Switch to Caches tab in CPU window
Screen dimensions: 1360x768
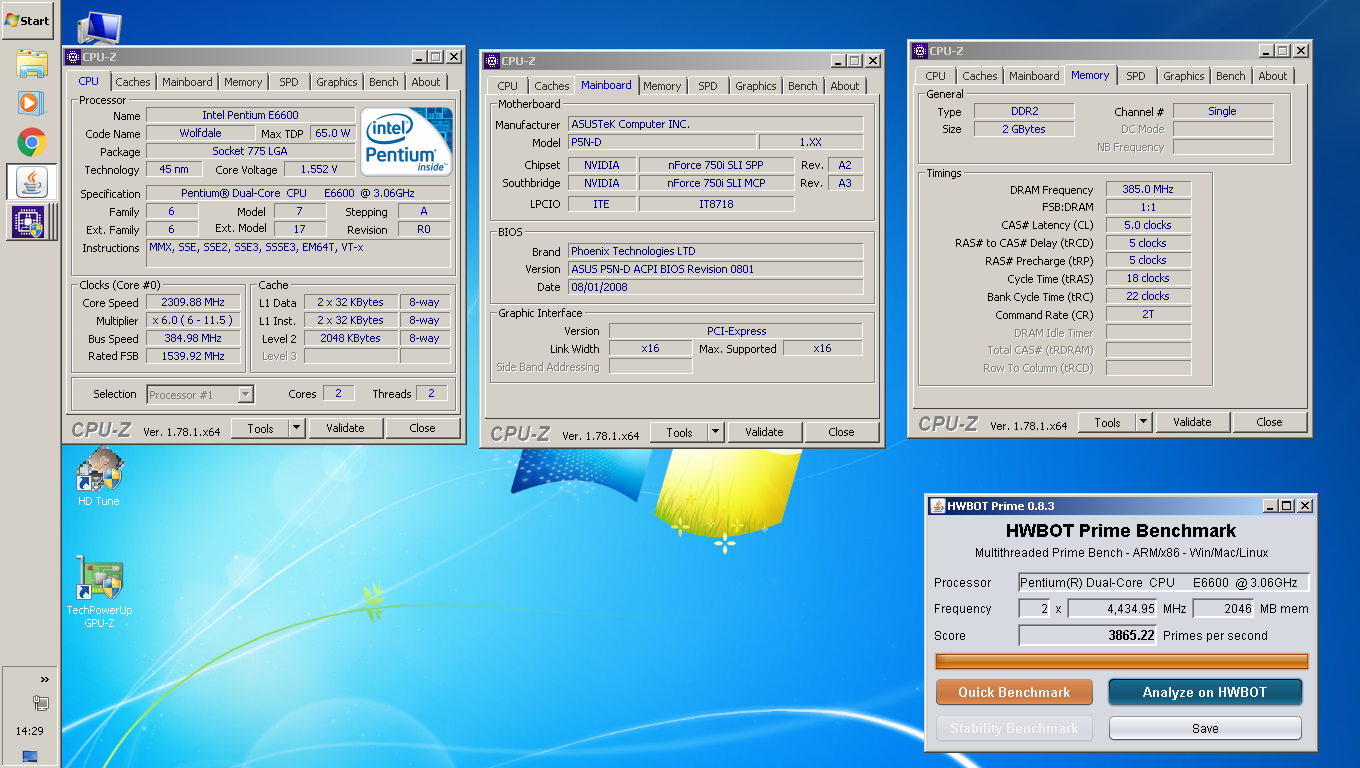click(x=132, y=82)
